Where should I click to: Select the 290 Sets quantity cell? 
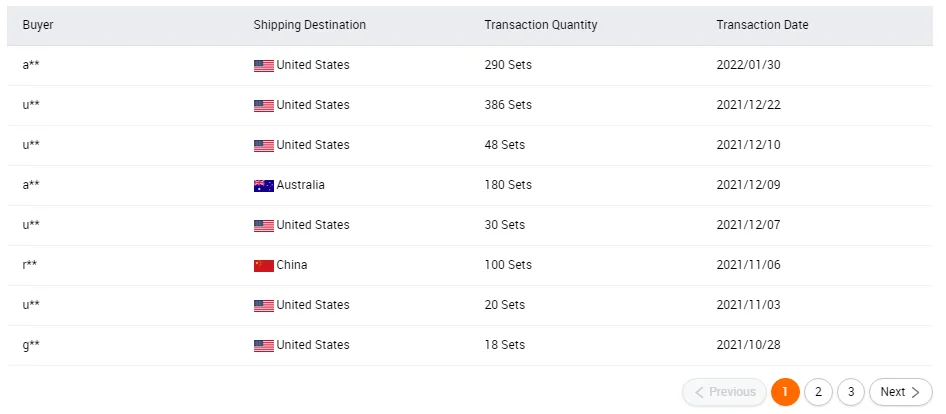(508, 65)
